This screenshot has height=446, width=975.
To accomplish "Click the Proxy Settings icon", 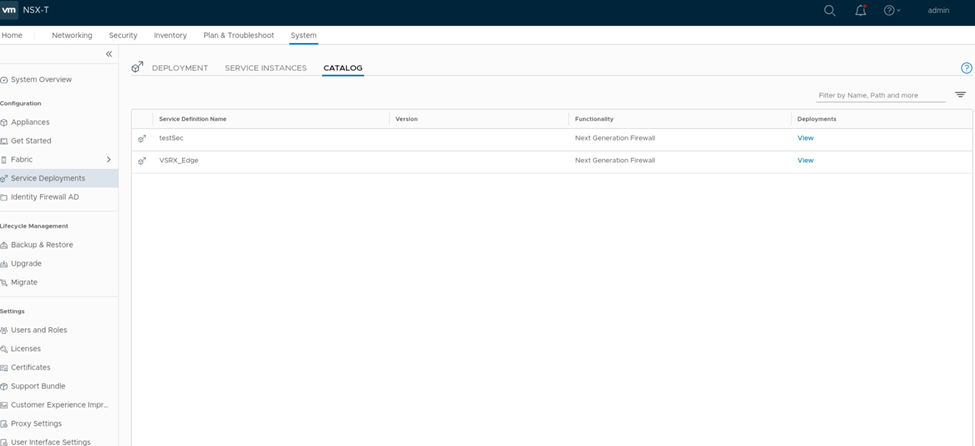I will click(x=4, y=424).
